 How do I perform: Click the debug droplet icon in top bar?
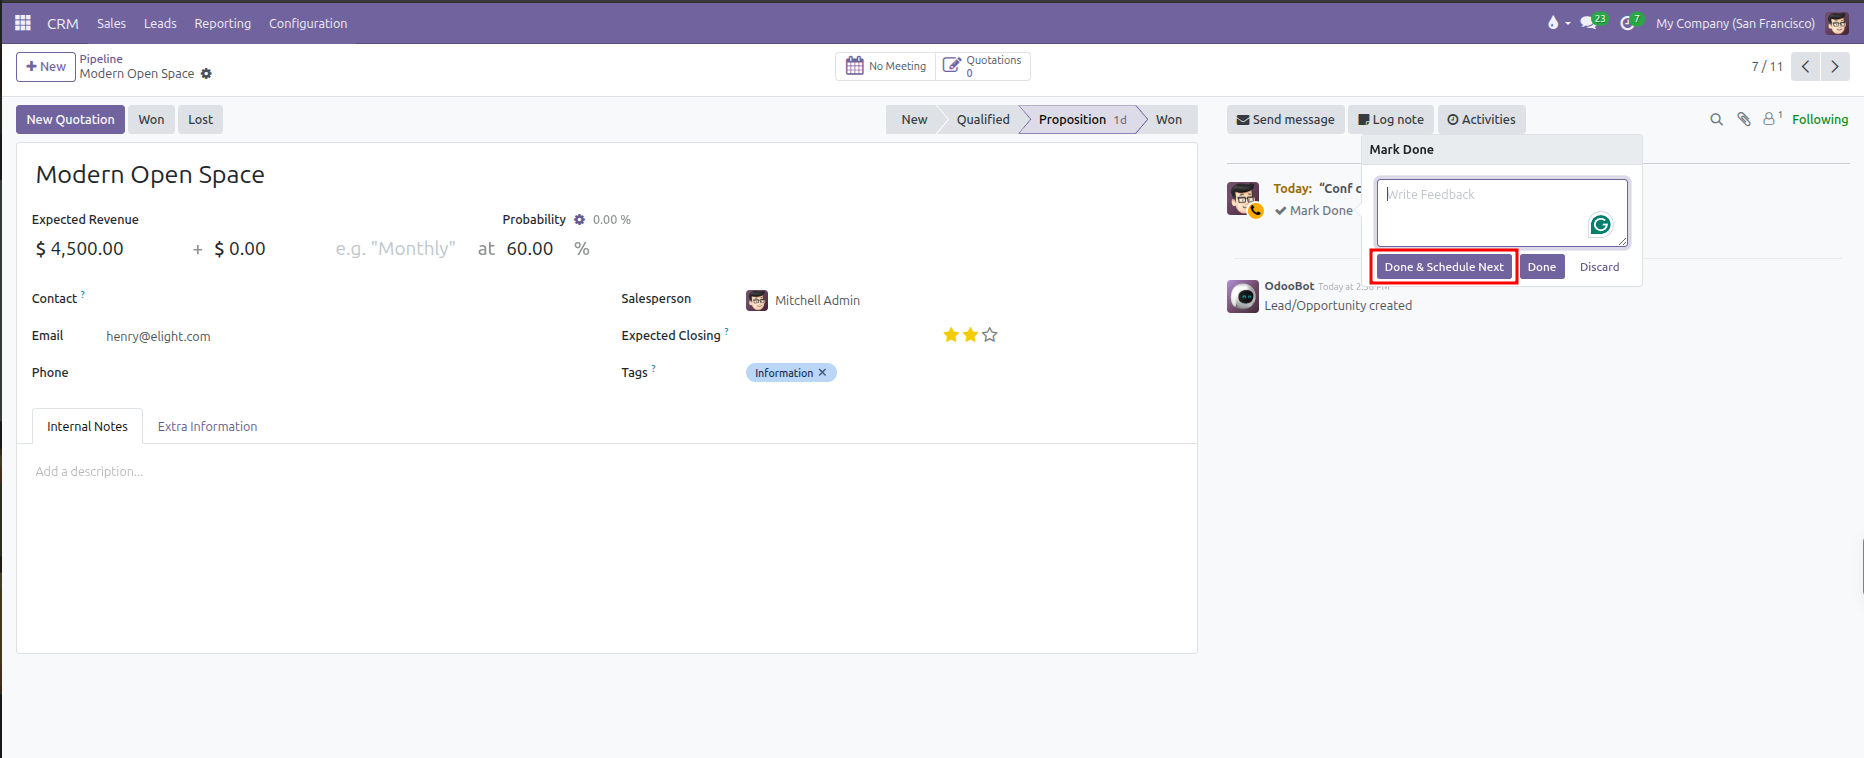pos(1553,23)
